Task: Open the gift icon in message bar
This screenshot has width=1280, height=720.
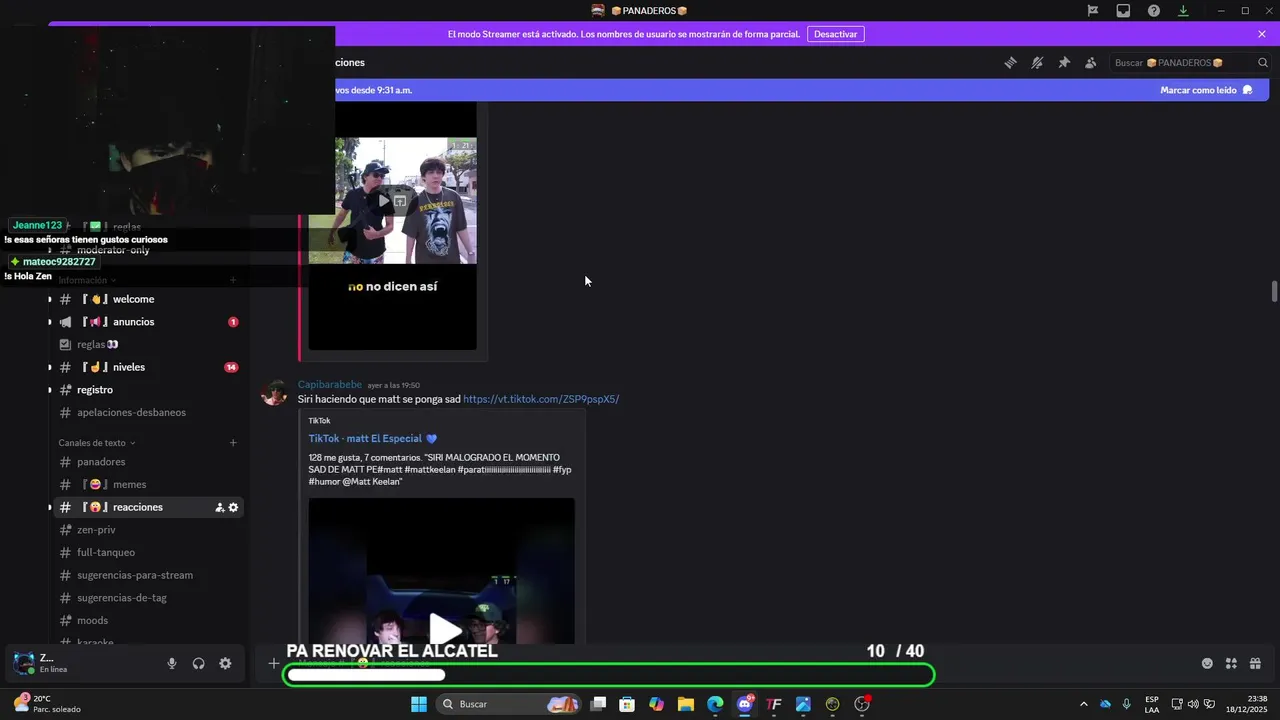Action: (1255, 663)
